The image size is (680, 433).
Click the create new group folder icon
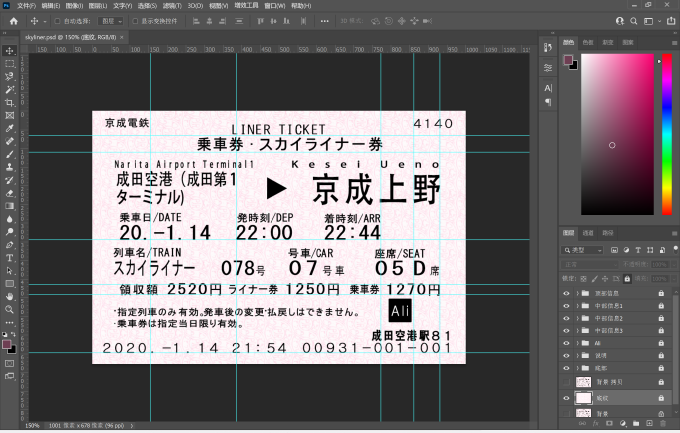point(636,423)
